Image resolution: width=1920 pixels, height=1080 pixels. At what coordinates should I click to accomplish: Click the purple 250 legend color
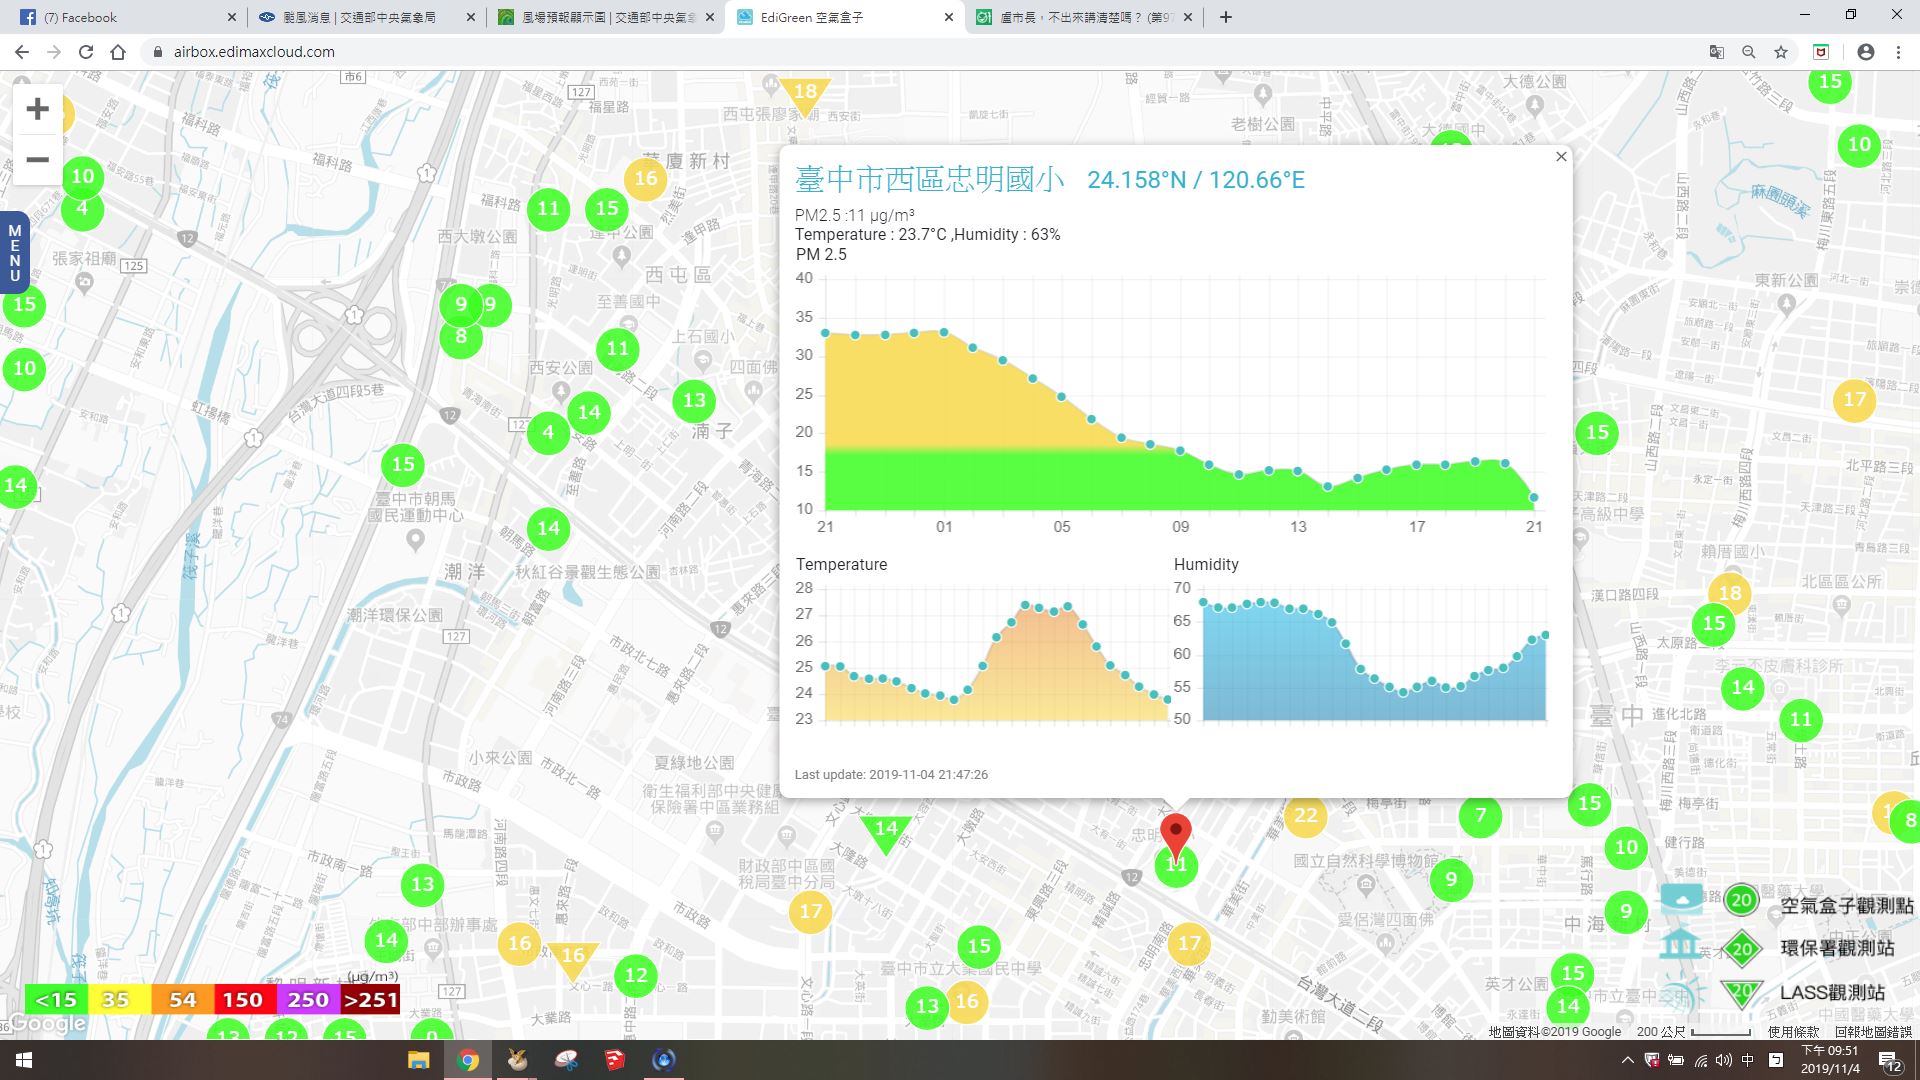(308, 999)
